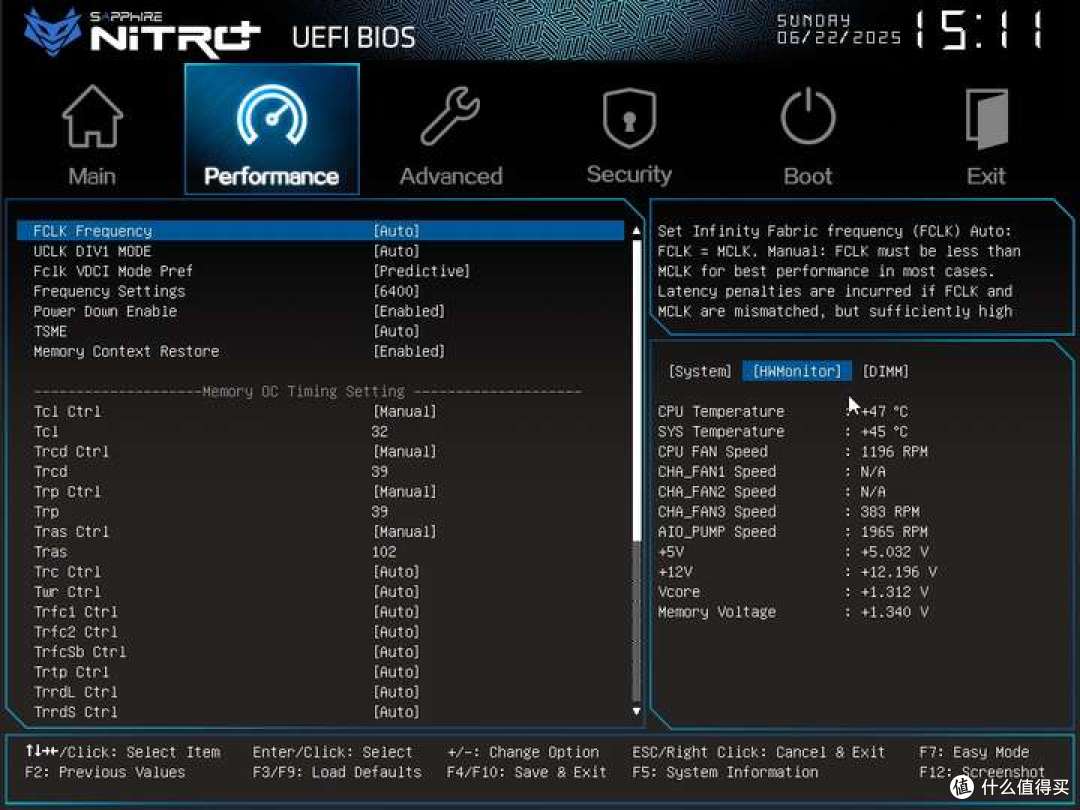This screenshot has width=1080, height=810.
Task: Click the F5: System Information hint
Action: [x=725, y=771]
